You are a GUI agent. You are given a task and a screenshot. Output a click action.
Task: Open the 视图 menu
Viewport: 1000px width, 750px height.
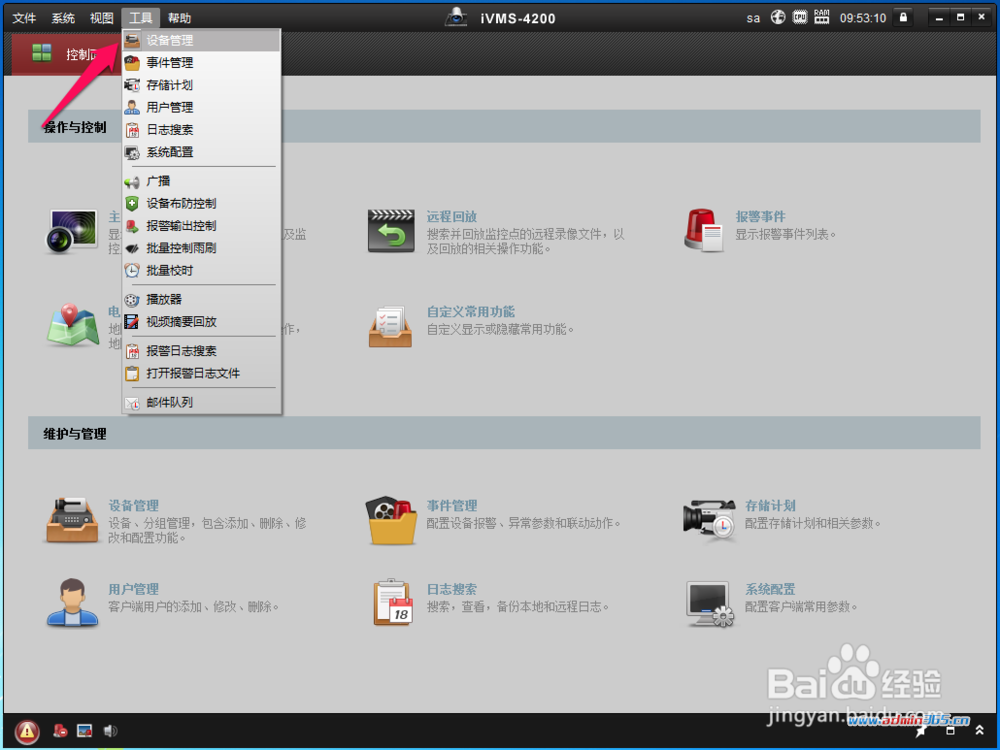coord(101,18)
